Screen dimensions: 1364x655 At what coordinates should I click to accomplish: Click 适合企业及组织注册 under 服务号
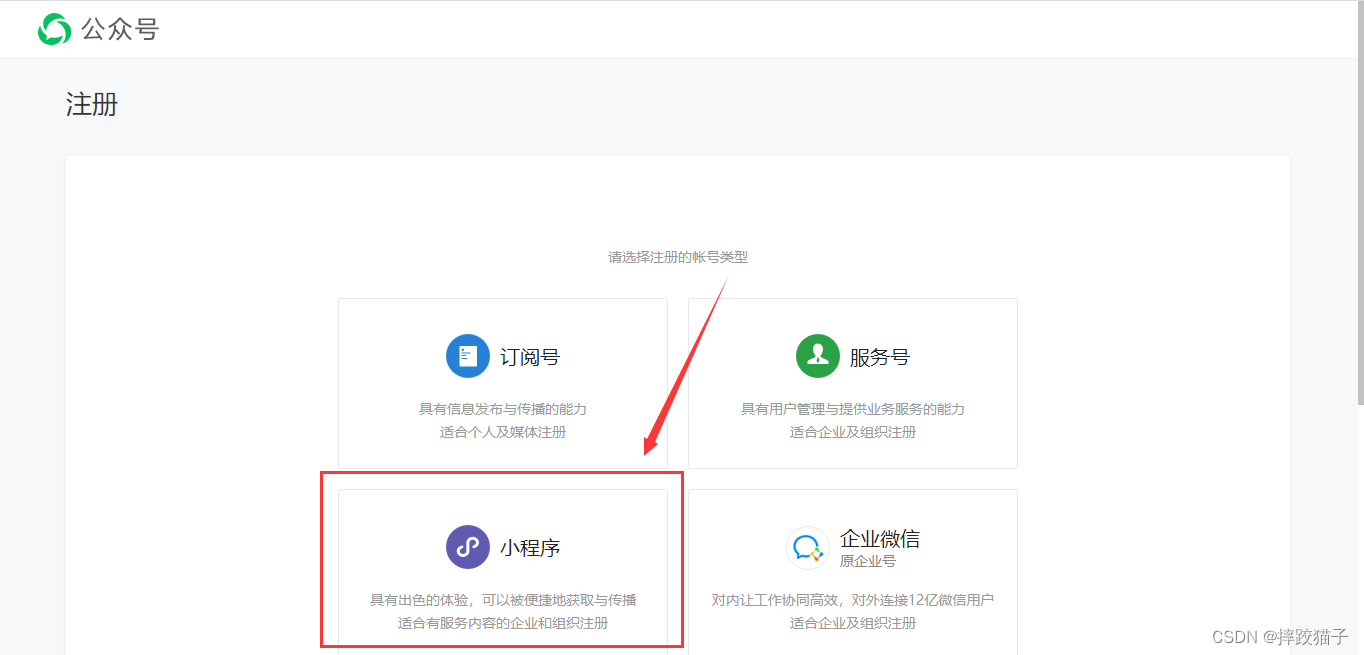click(853, 432)
